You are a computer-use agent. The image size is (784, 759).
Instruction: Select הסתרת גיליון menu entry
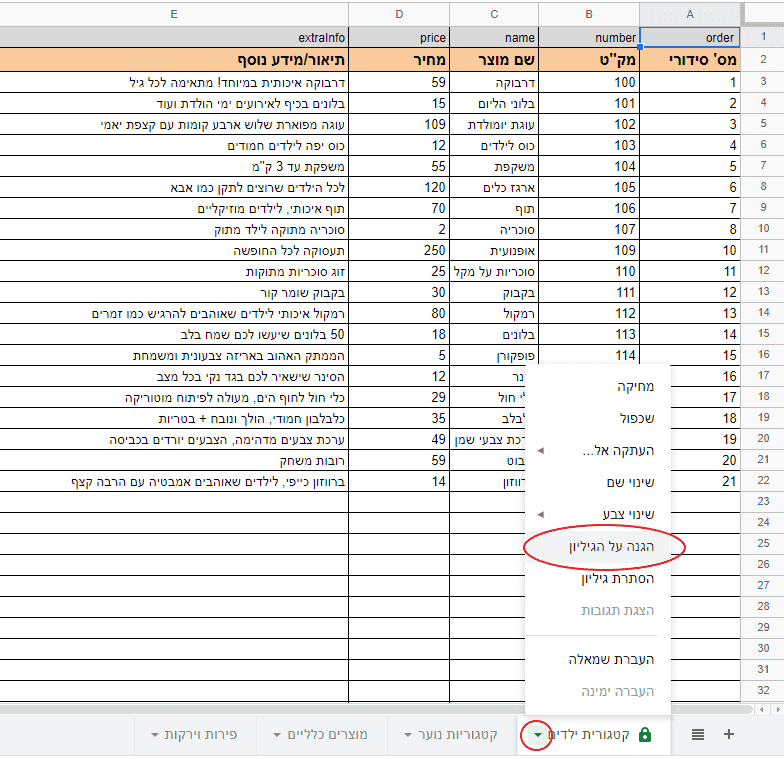(598, 578)
